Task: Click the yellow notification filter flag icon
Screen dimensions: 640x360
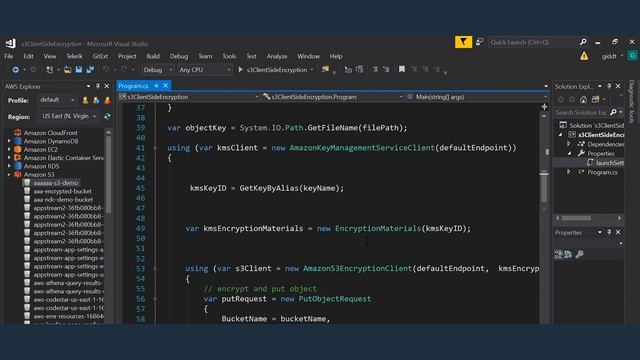Action: point(463,42)
